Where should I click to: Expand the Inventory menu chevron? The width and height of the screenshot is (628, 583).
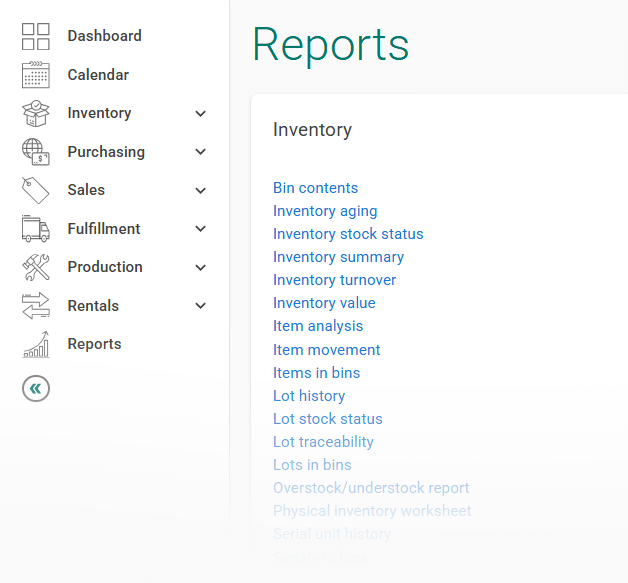(x=200, y=114)
